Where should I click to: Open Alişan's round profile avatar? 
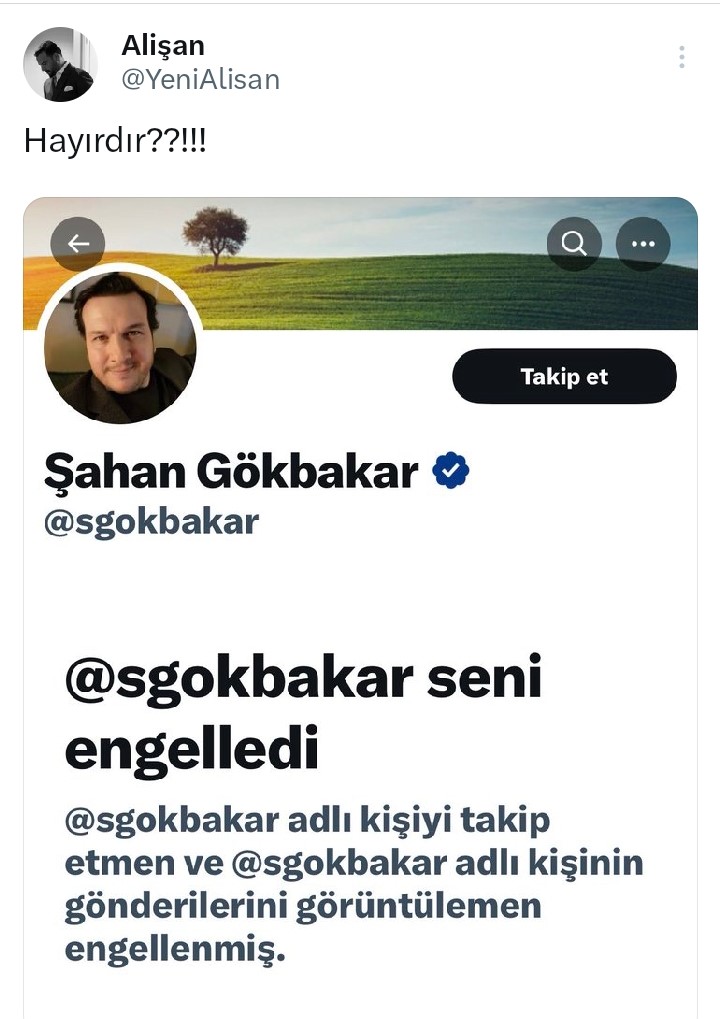[60, 64]
